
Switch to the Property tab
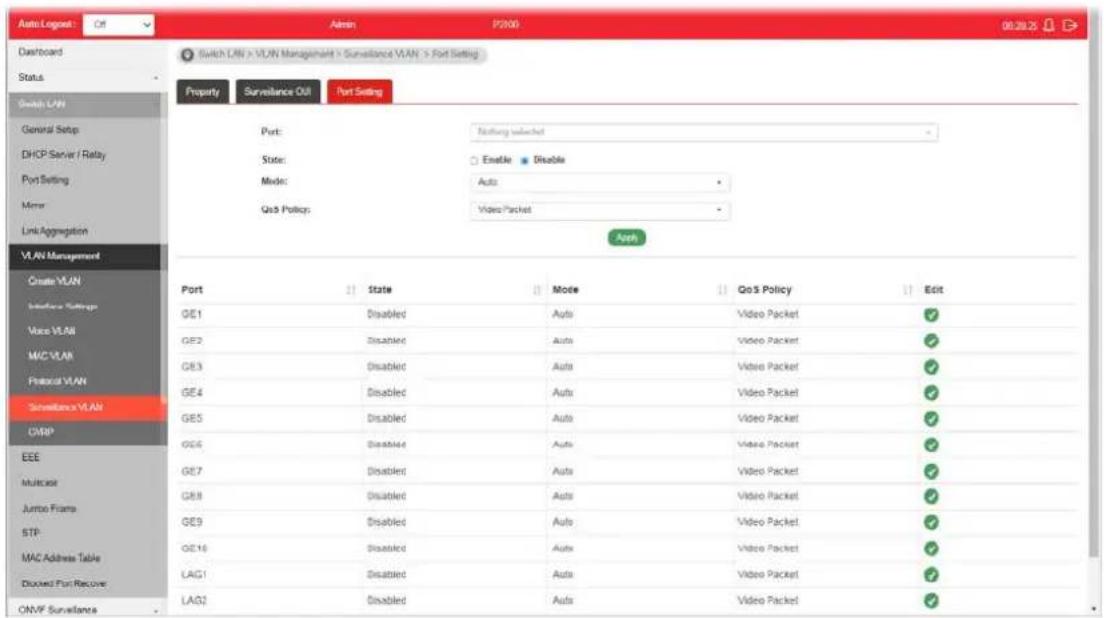pyautogui.click(x=203, y=92)
